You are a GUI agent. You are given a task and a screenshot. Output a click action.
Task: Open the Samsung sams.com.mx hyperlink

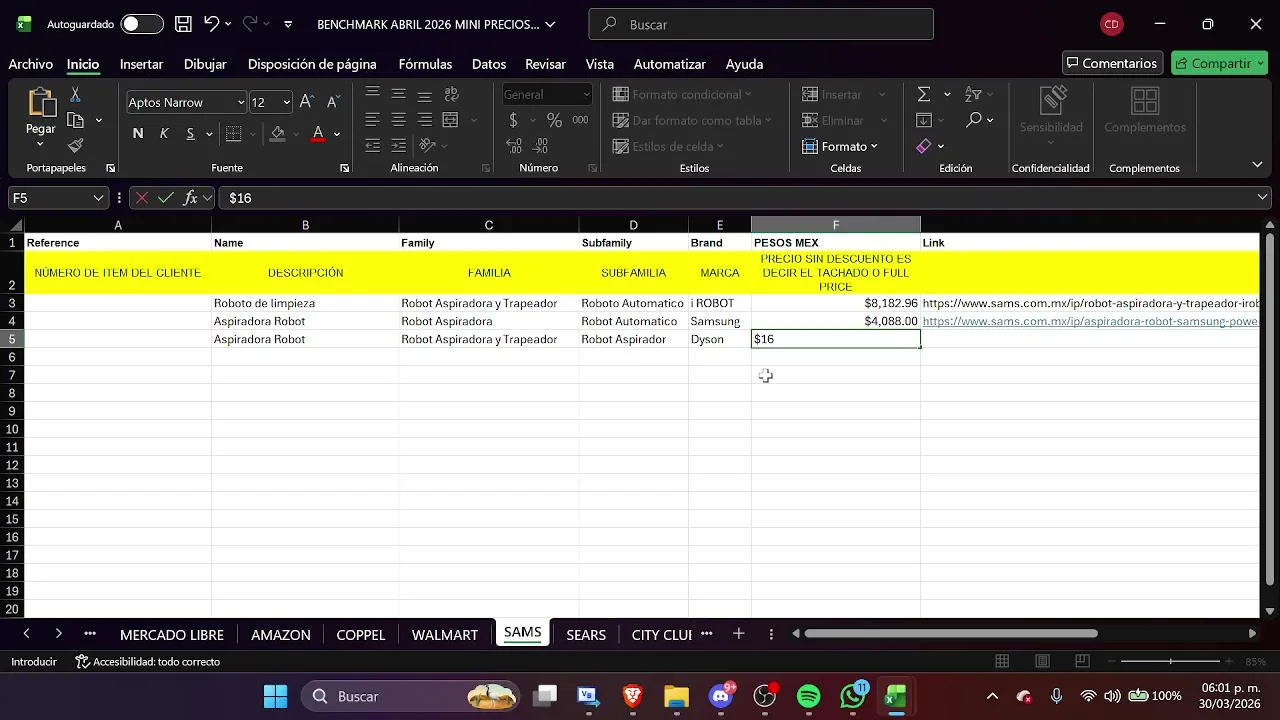pos(1090,321)
